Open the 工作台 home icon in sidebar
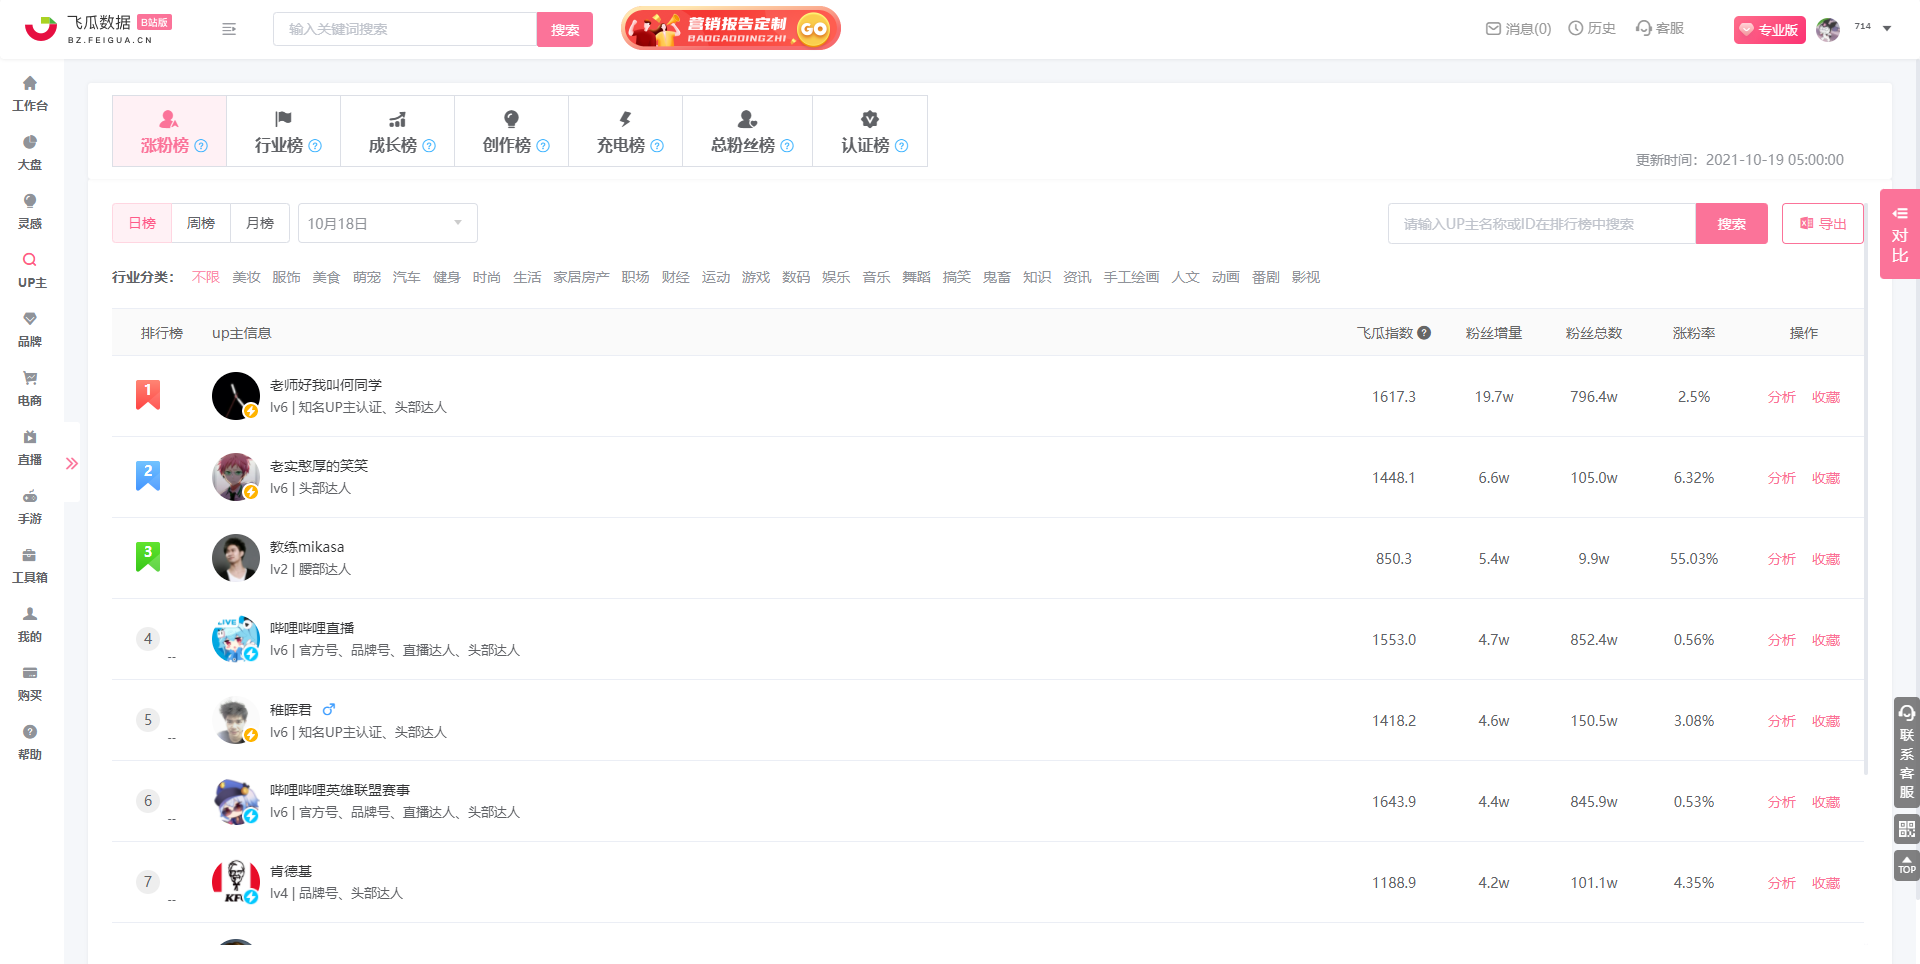This screenshot has height=964, width=1920. point(30,84)
